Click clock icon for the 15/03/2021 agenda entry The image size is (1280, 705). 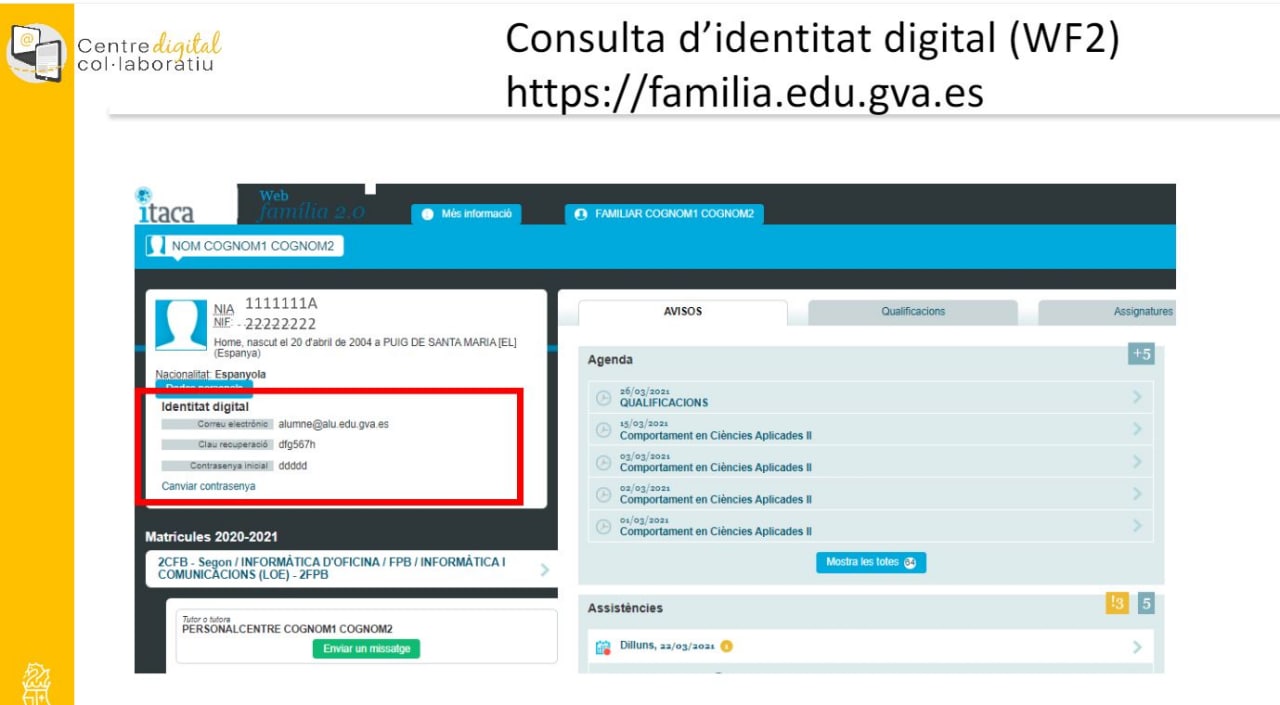[x=603, y=430]
